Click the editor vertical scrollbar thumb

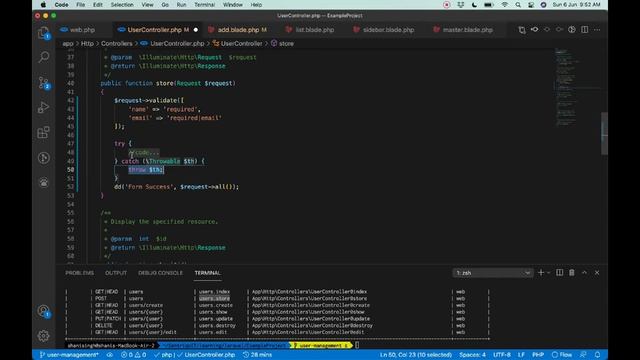604,133
